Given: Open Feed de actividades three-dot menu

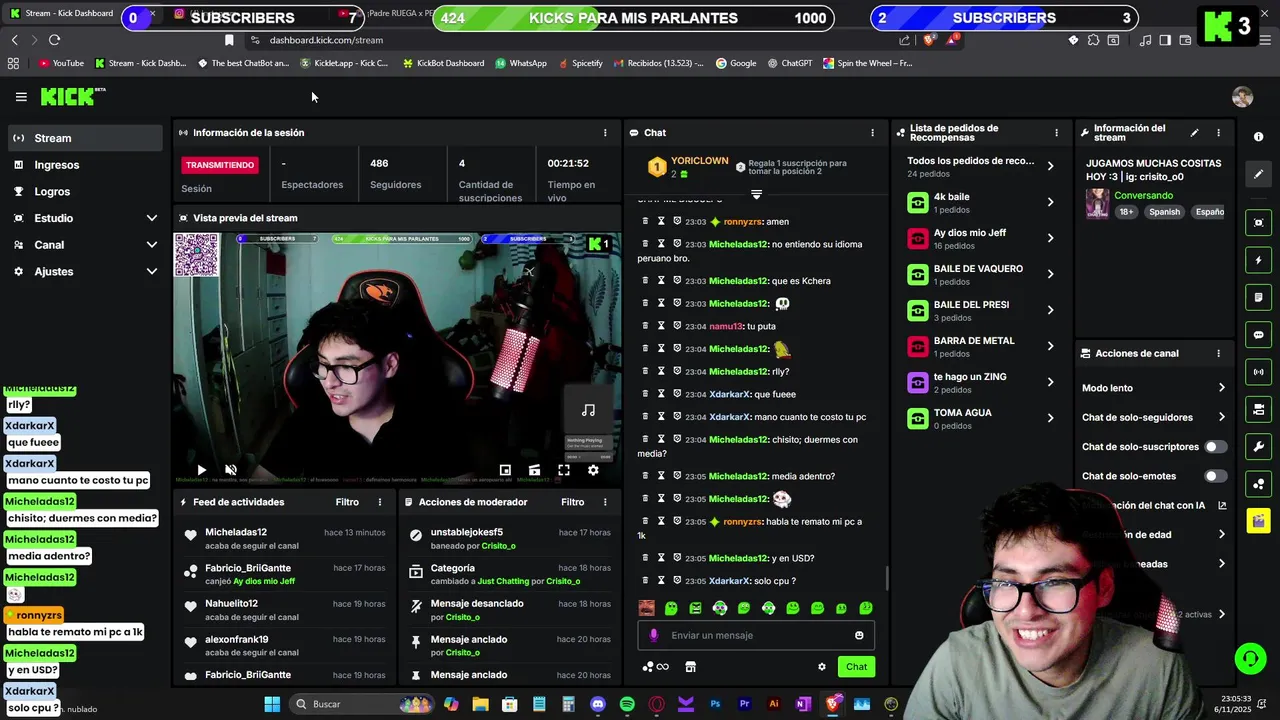Looking at the screenshot, I should (x=379, y=502).
